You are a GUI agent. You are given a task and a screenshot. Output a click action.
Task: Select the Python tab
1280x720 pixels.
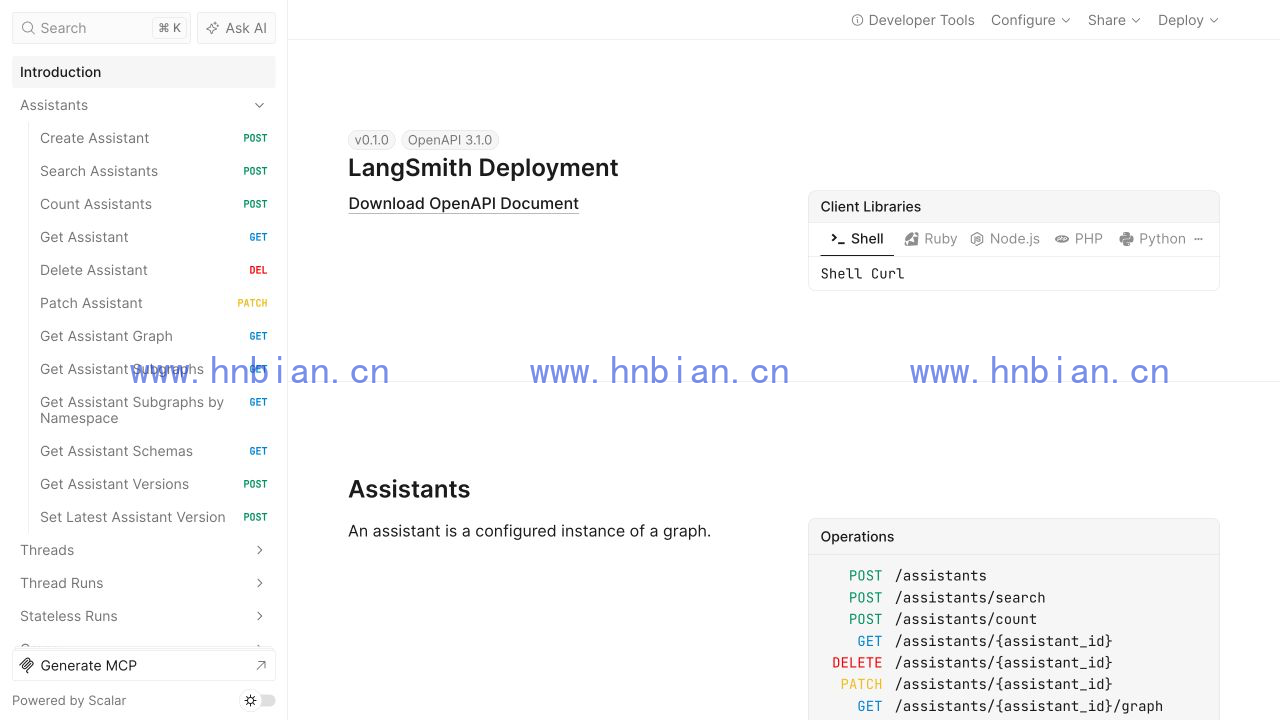[1152, 239]
